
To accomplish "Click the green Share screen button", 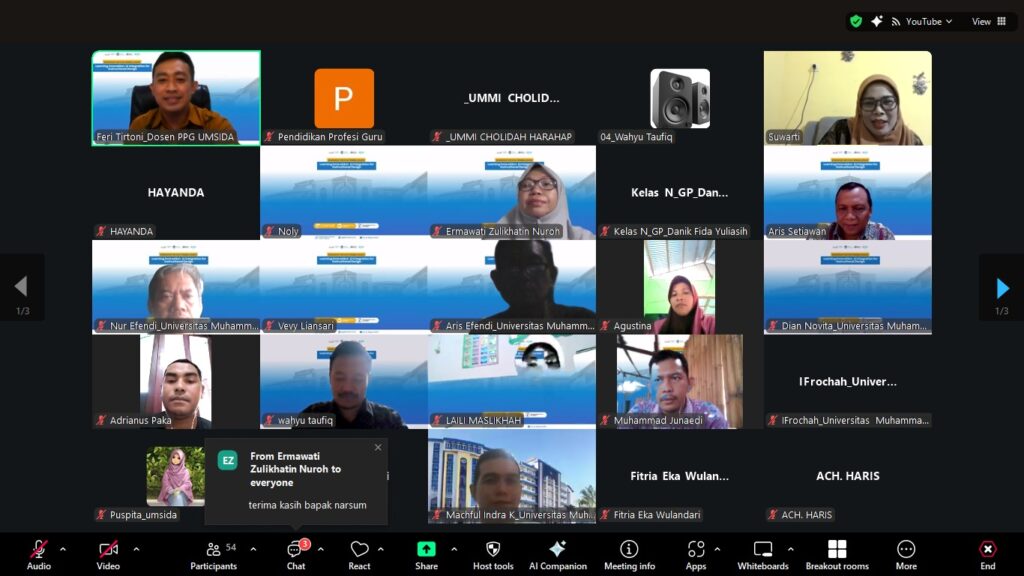I will (426, 553).
